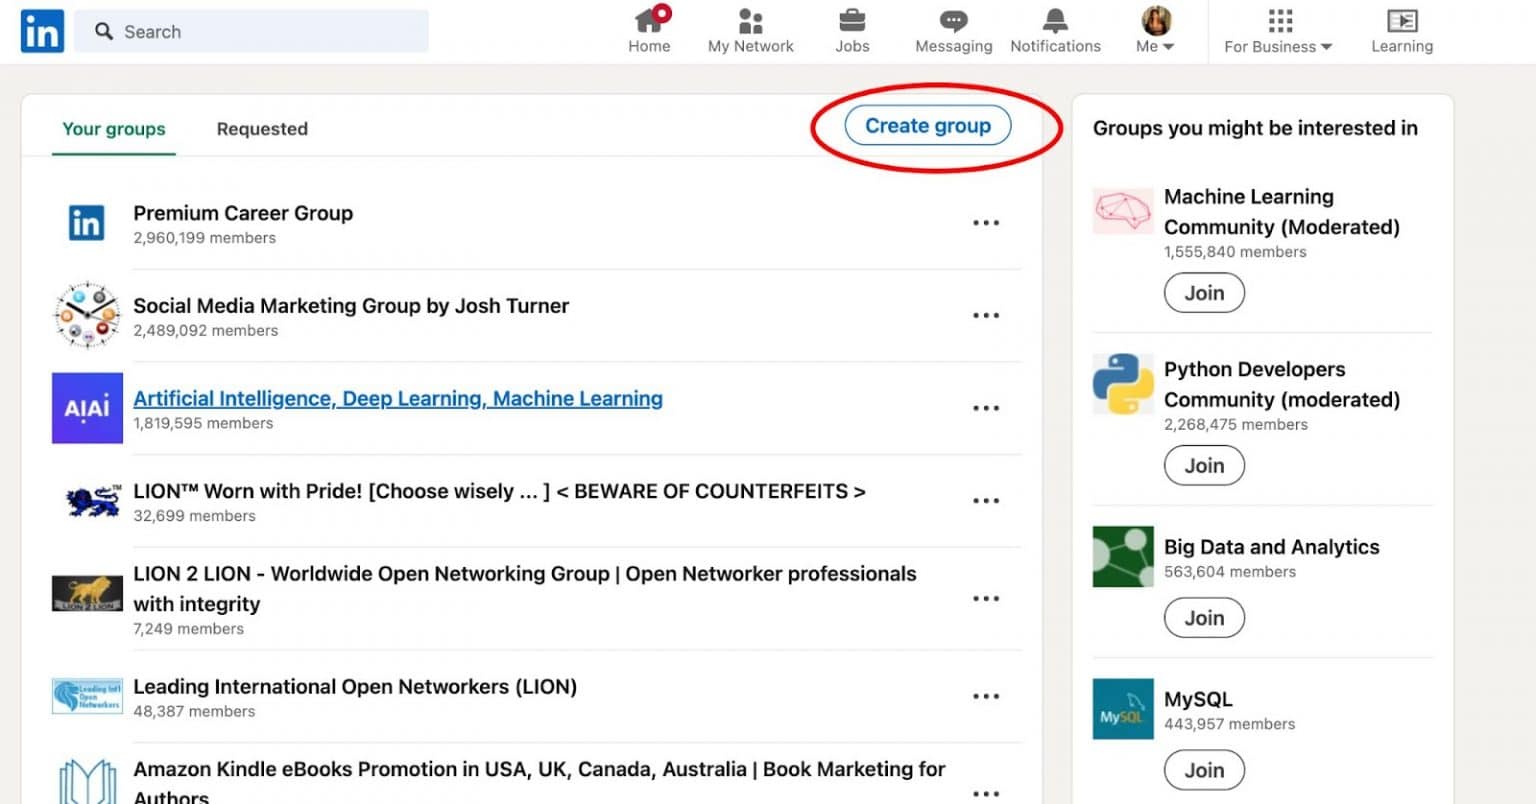Check Notifications using the bell icon
The image size is (1536, 804).
(1055, 22)
